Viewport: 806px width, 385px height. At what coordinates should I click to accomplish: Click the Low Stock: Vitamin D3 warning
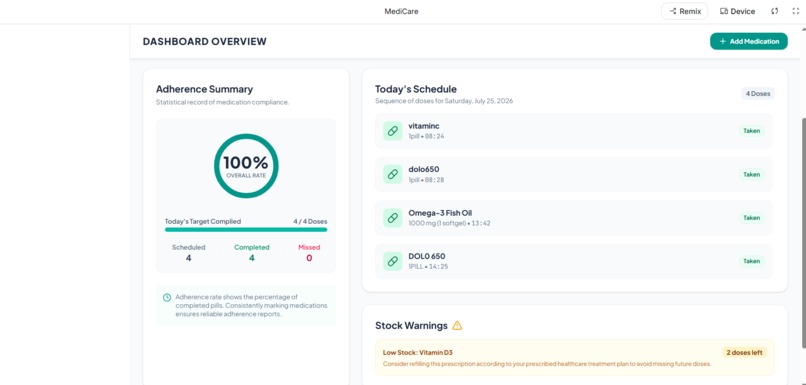point(418,353)
